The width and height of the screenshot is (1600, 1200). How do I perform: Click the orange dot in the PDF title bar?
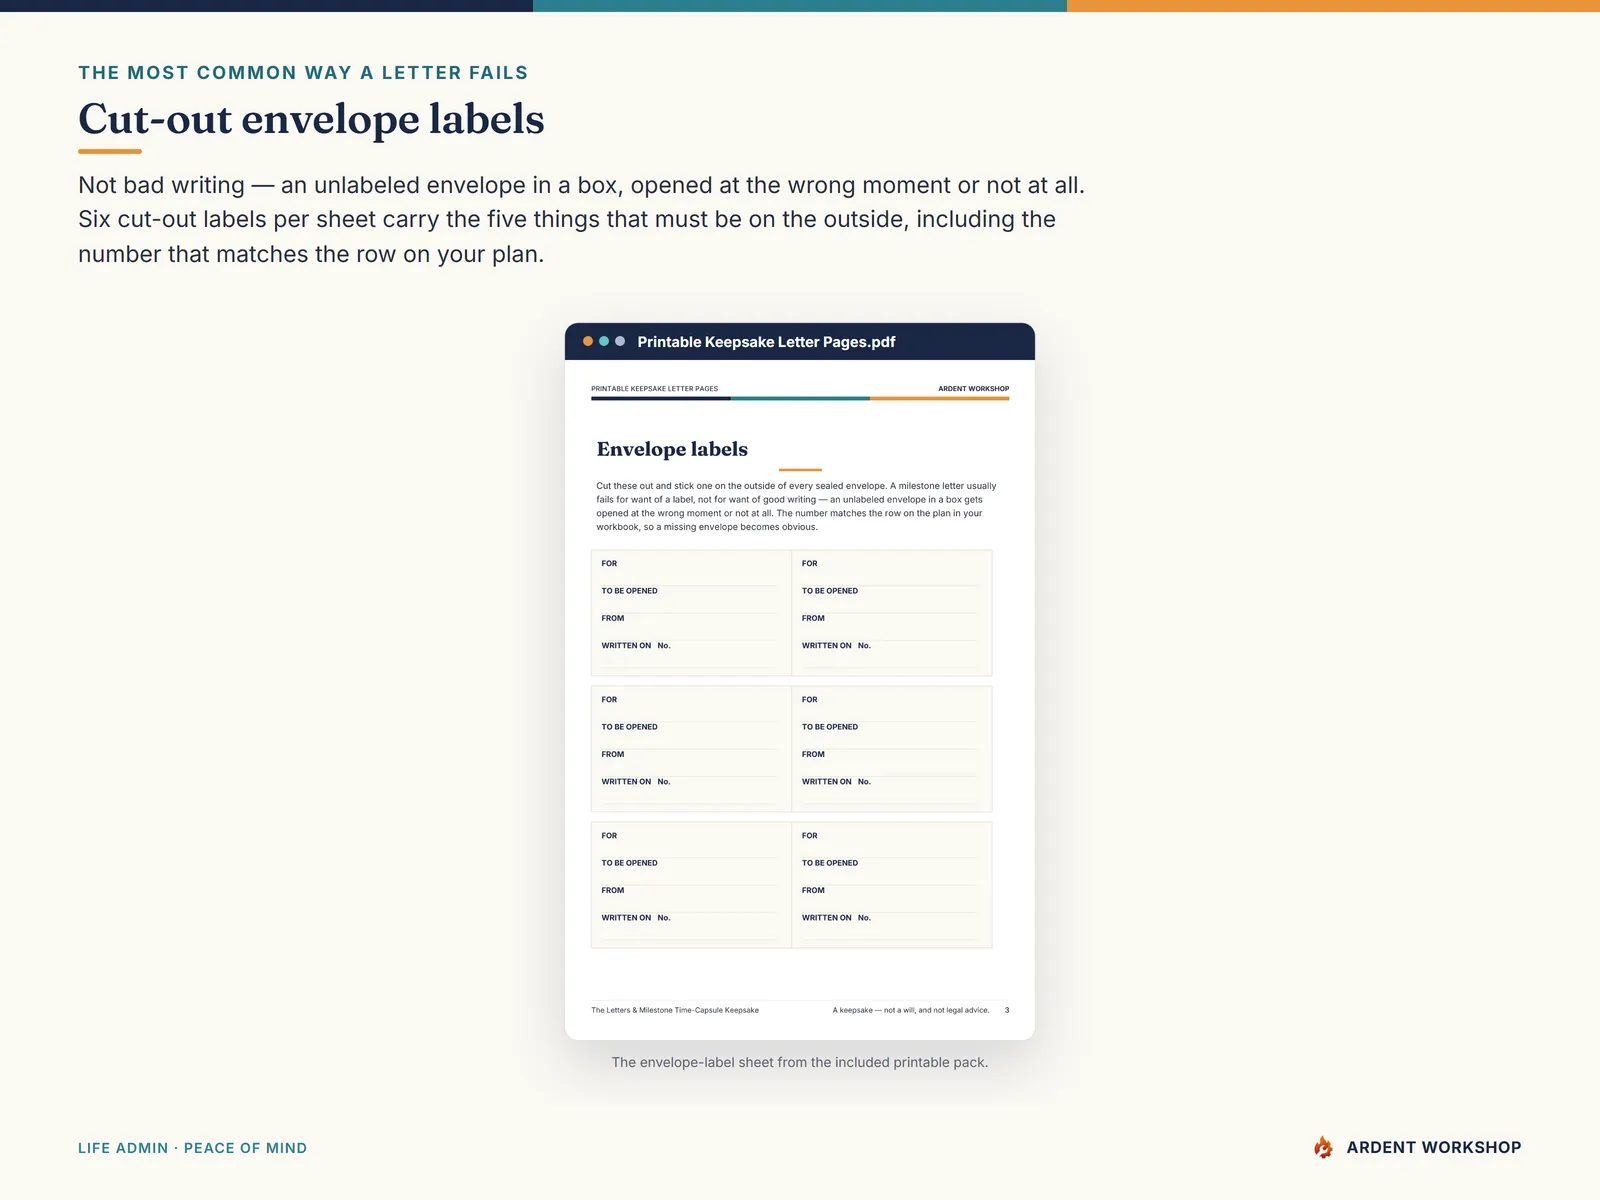coord(588,341)
